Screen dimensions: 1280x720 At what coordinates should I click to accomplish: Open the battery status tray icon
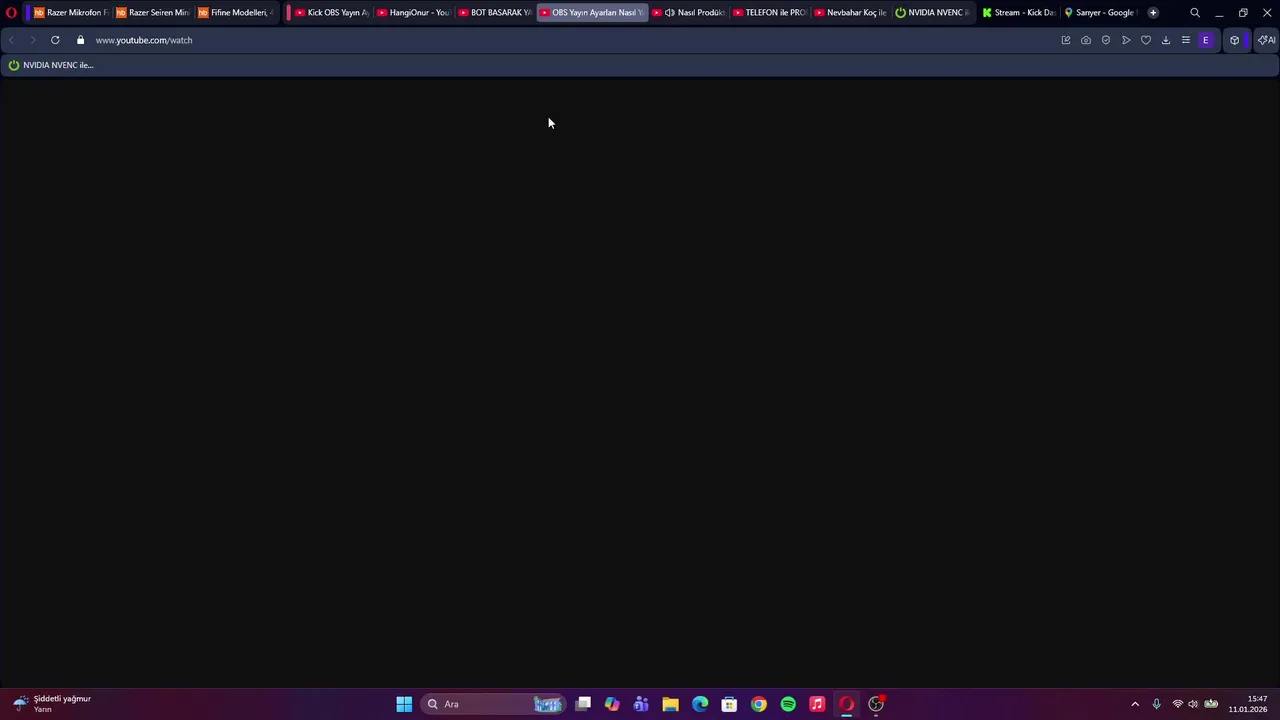point(1211,704)
